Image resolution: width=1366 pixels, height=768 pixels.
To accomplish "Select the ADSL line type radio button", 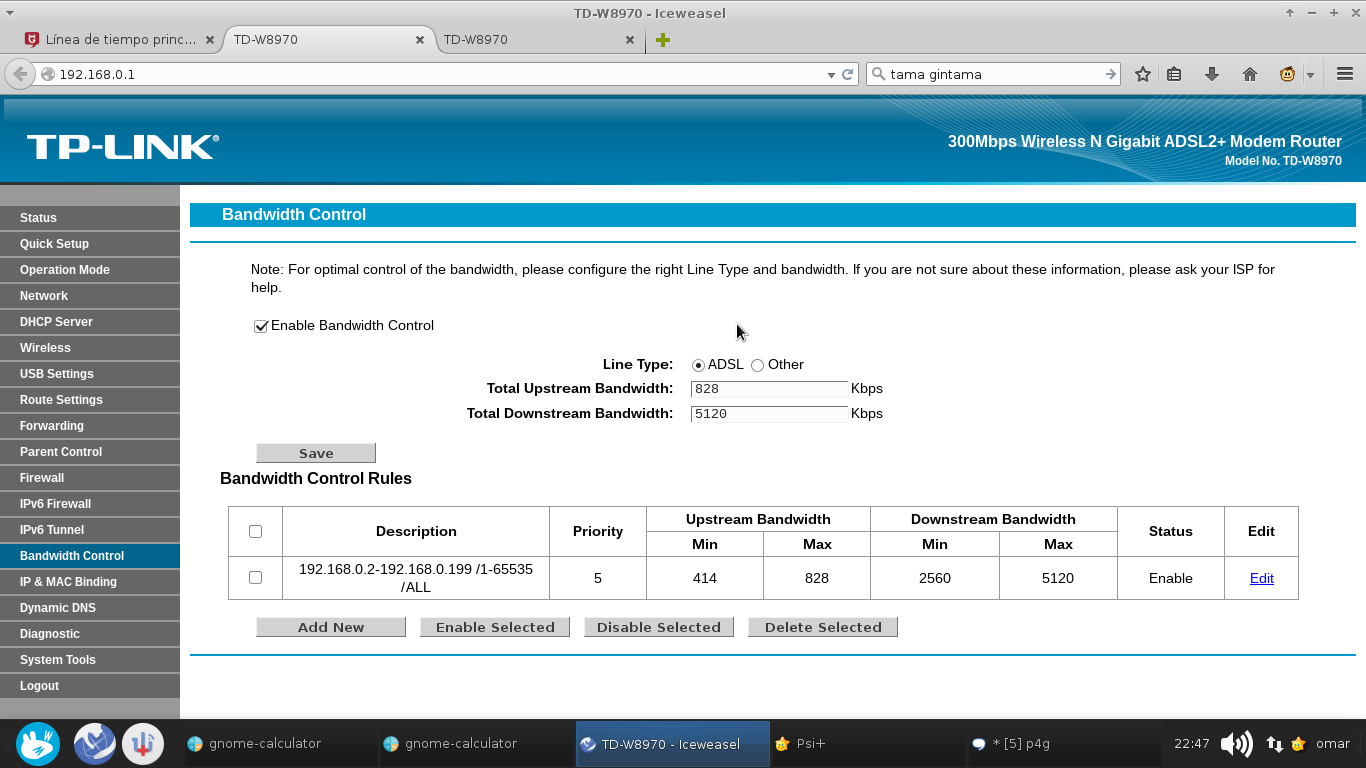I will [698, 365].
